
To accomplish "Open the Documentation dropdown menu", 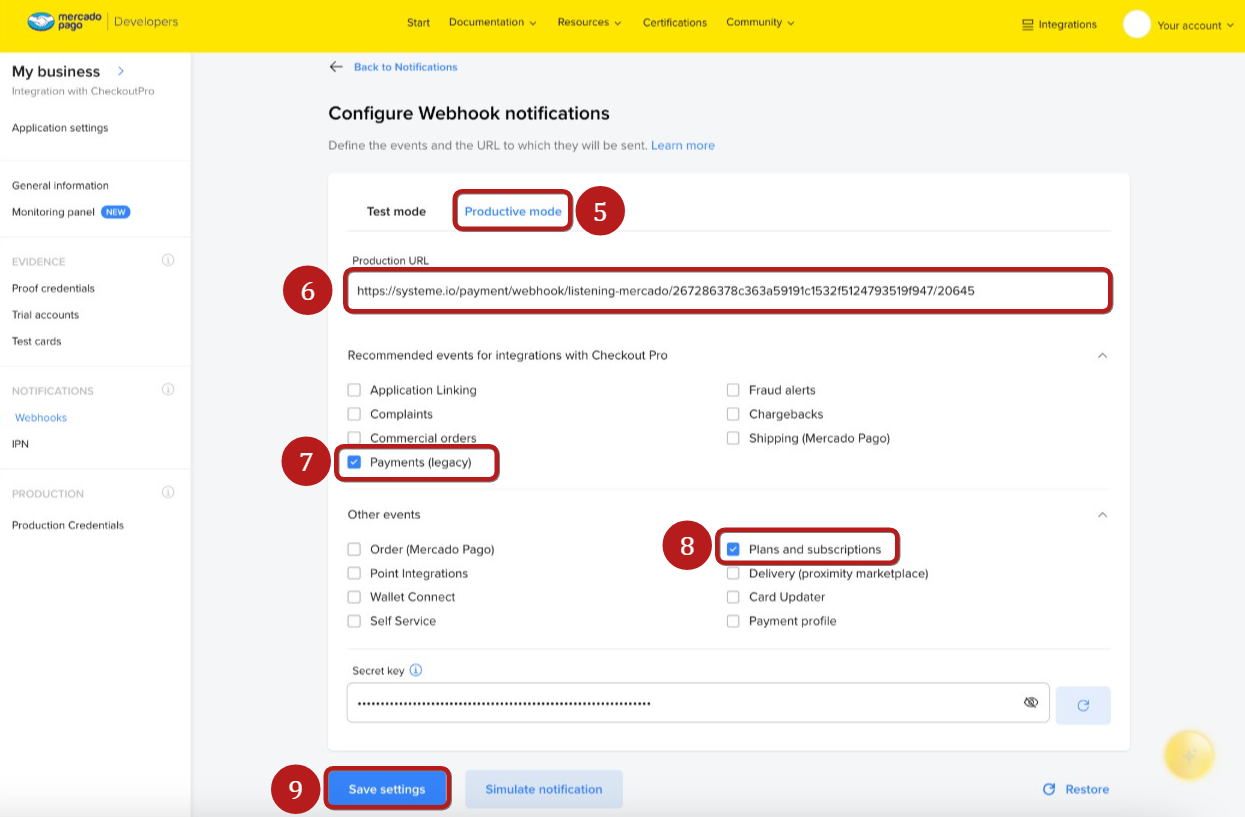I will pyautogui.click(x=492, y=22).
